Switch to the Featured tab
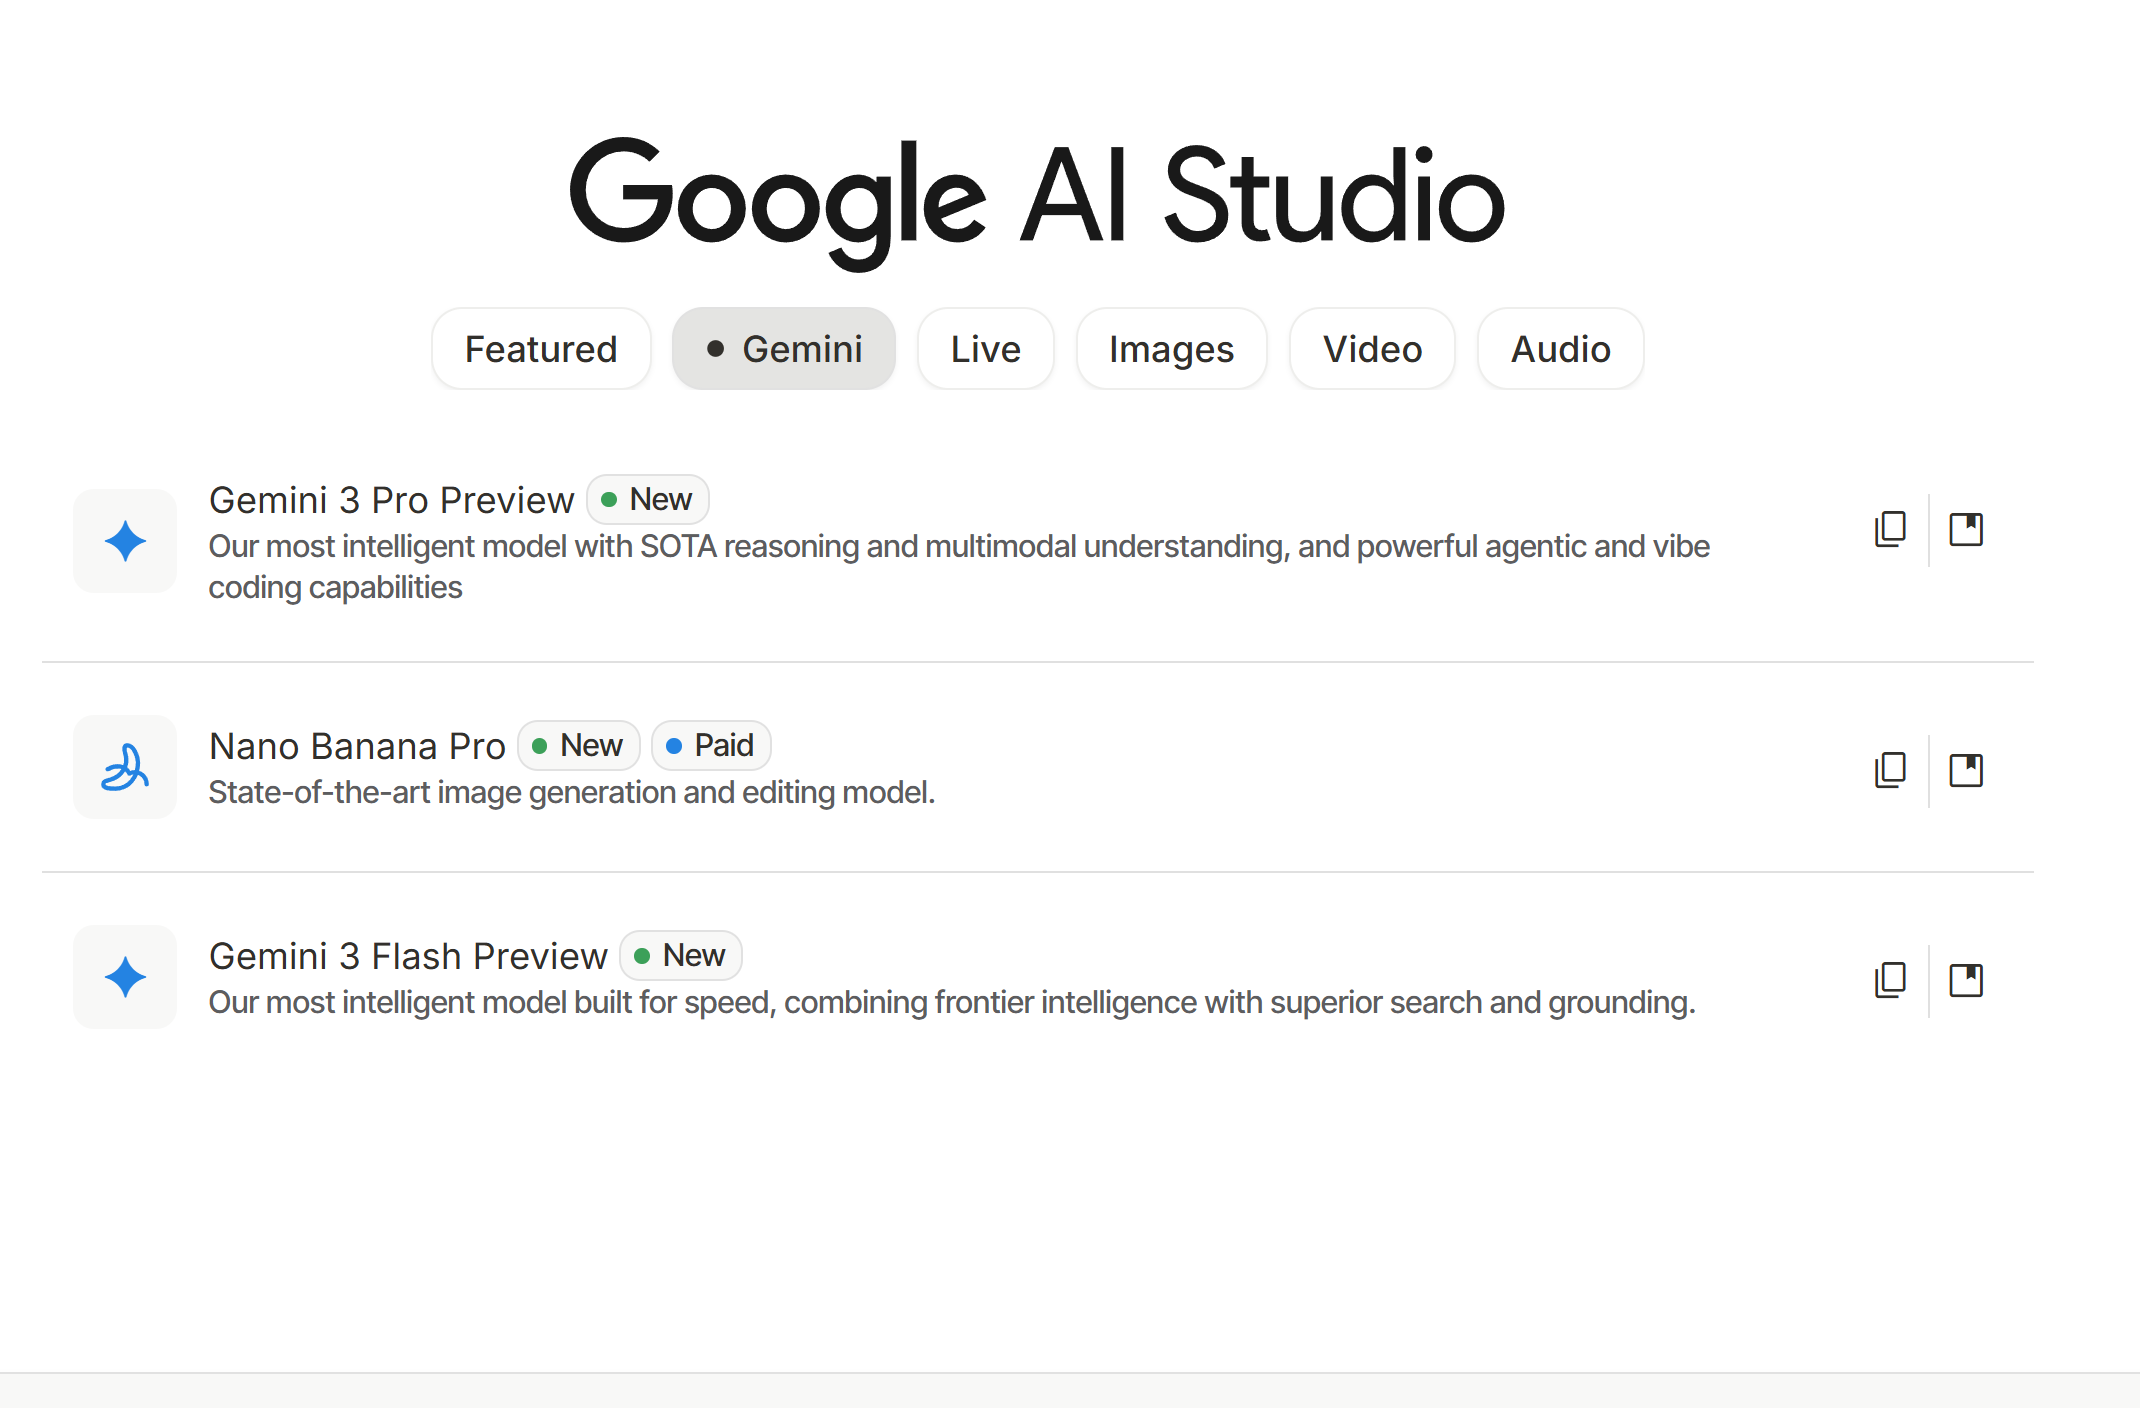Image resolution: width=2140 pixels, height=1408 pixels. (x=541, y=349)
